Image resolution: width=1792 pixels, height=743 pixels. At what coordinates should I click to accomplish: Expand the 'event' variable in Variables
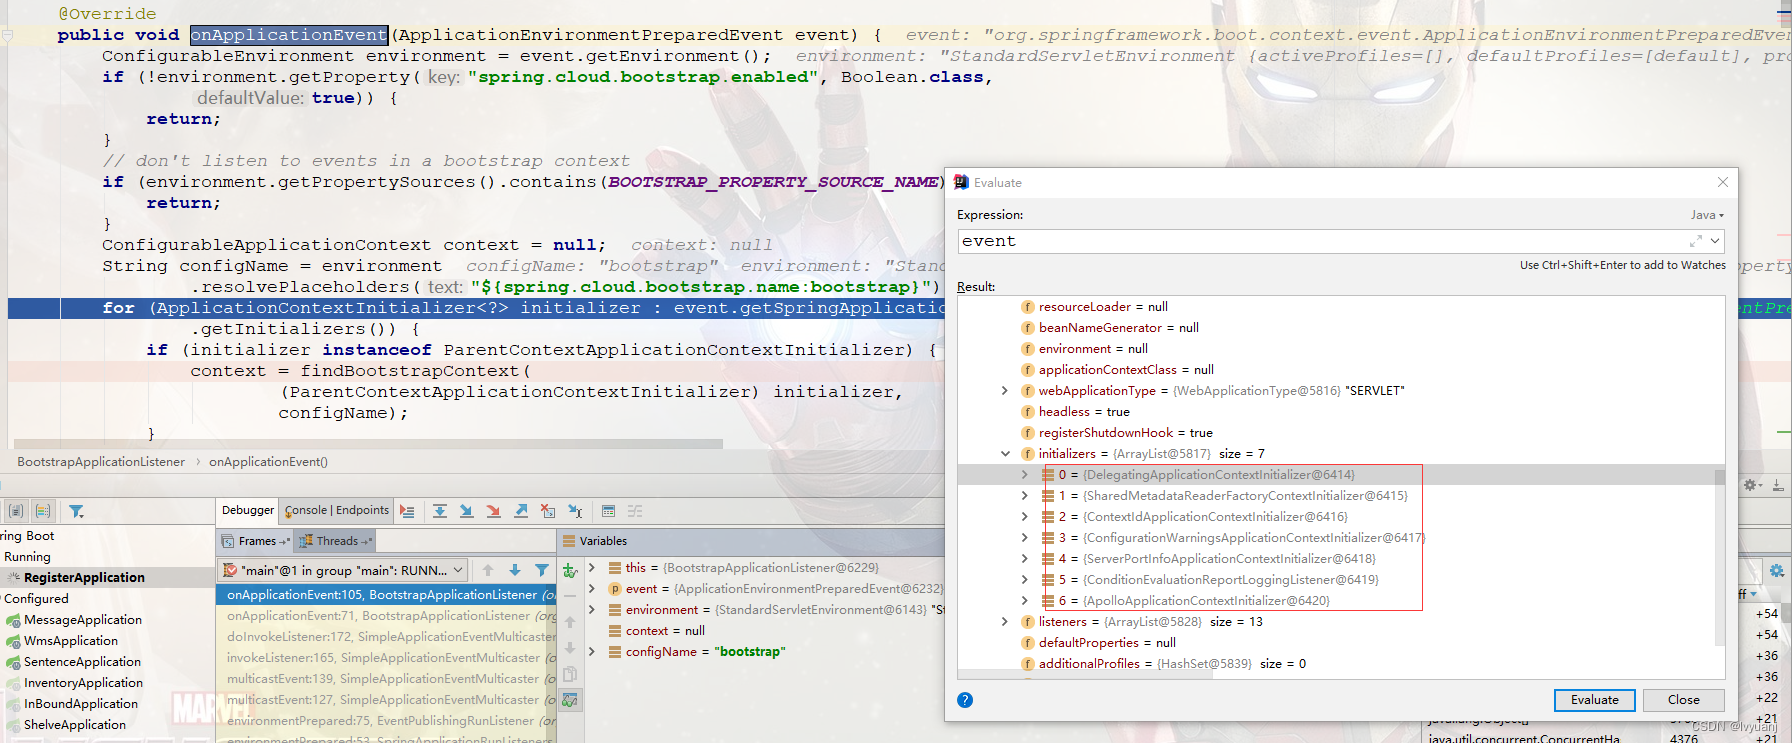coord(592,589)
